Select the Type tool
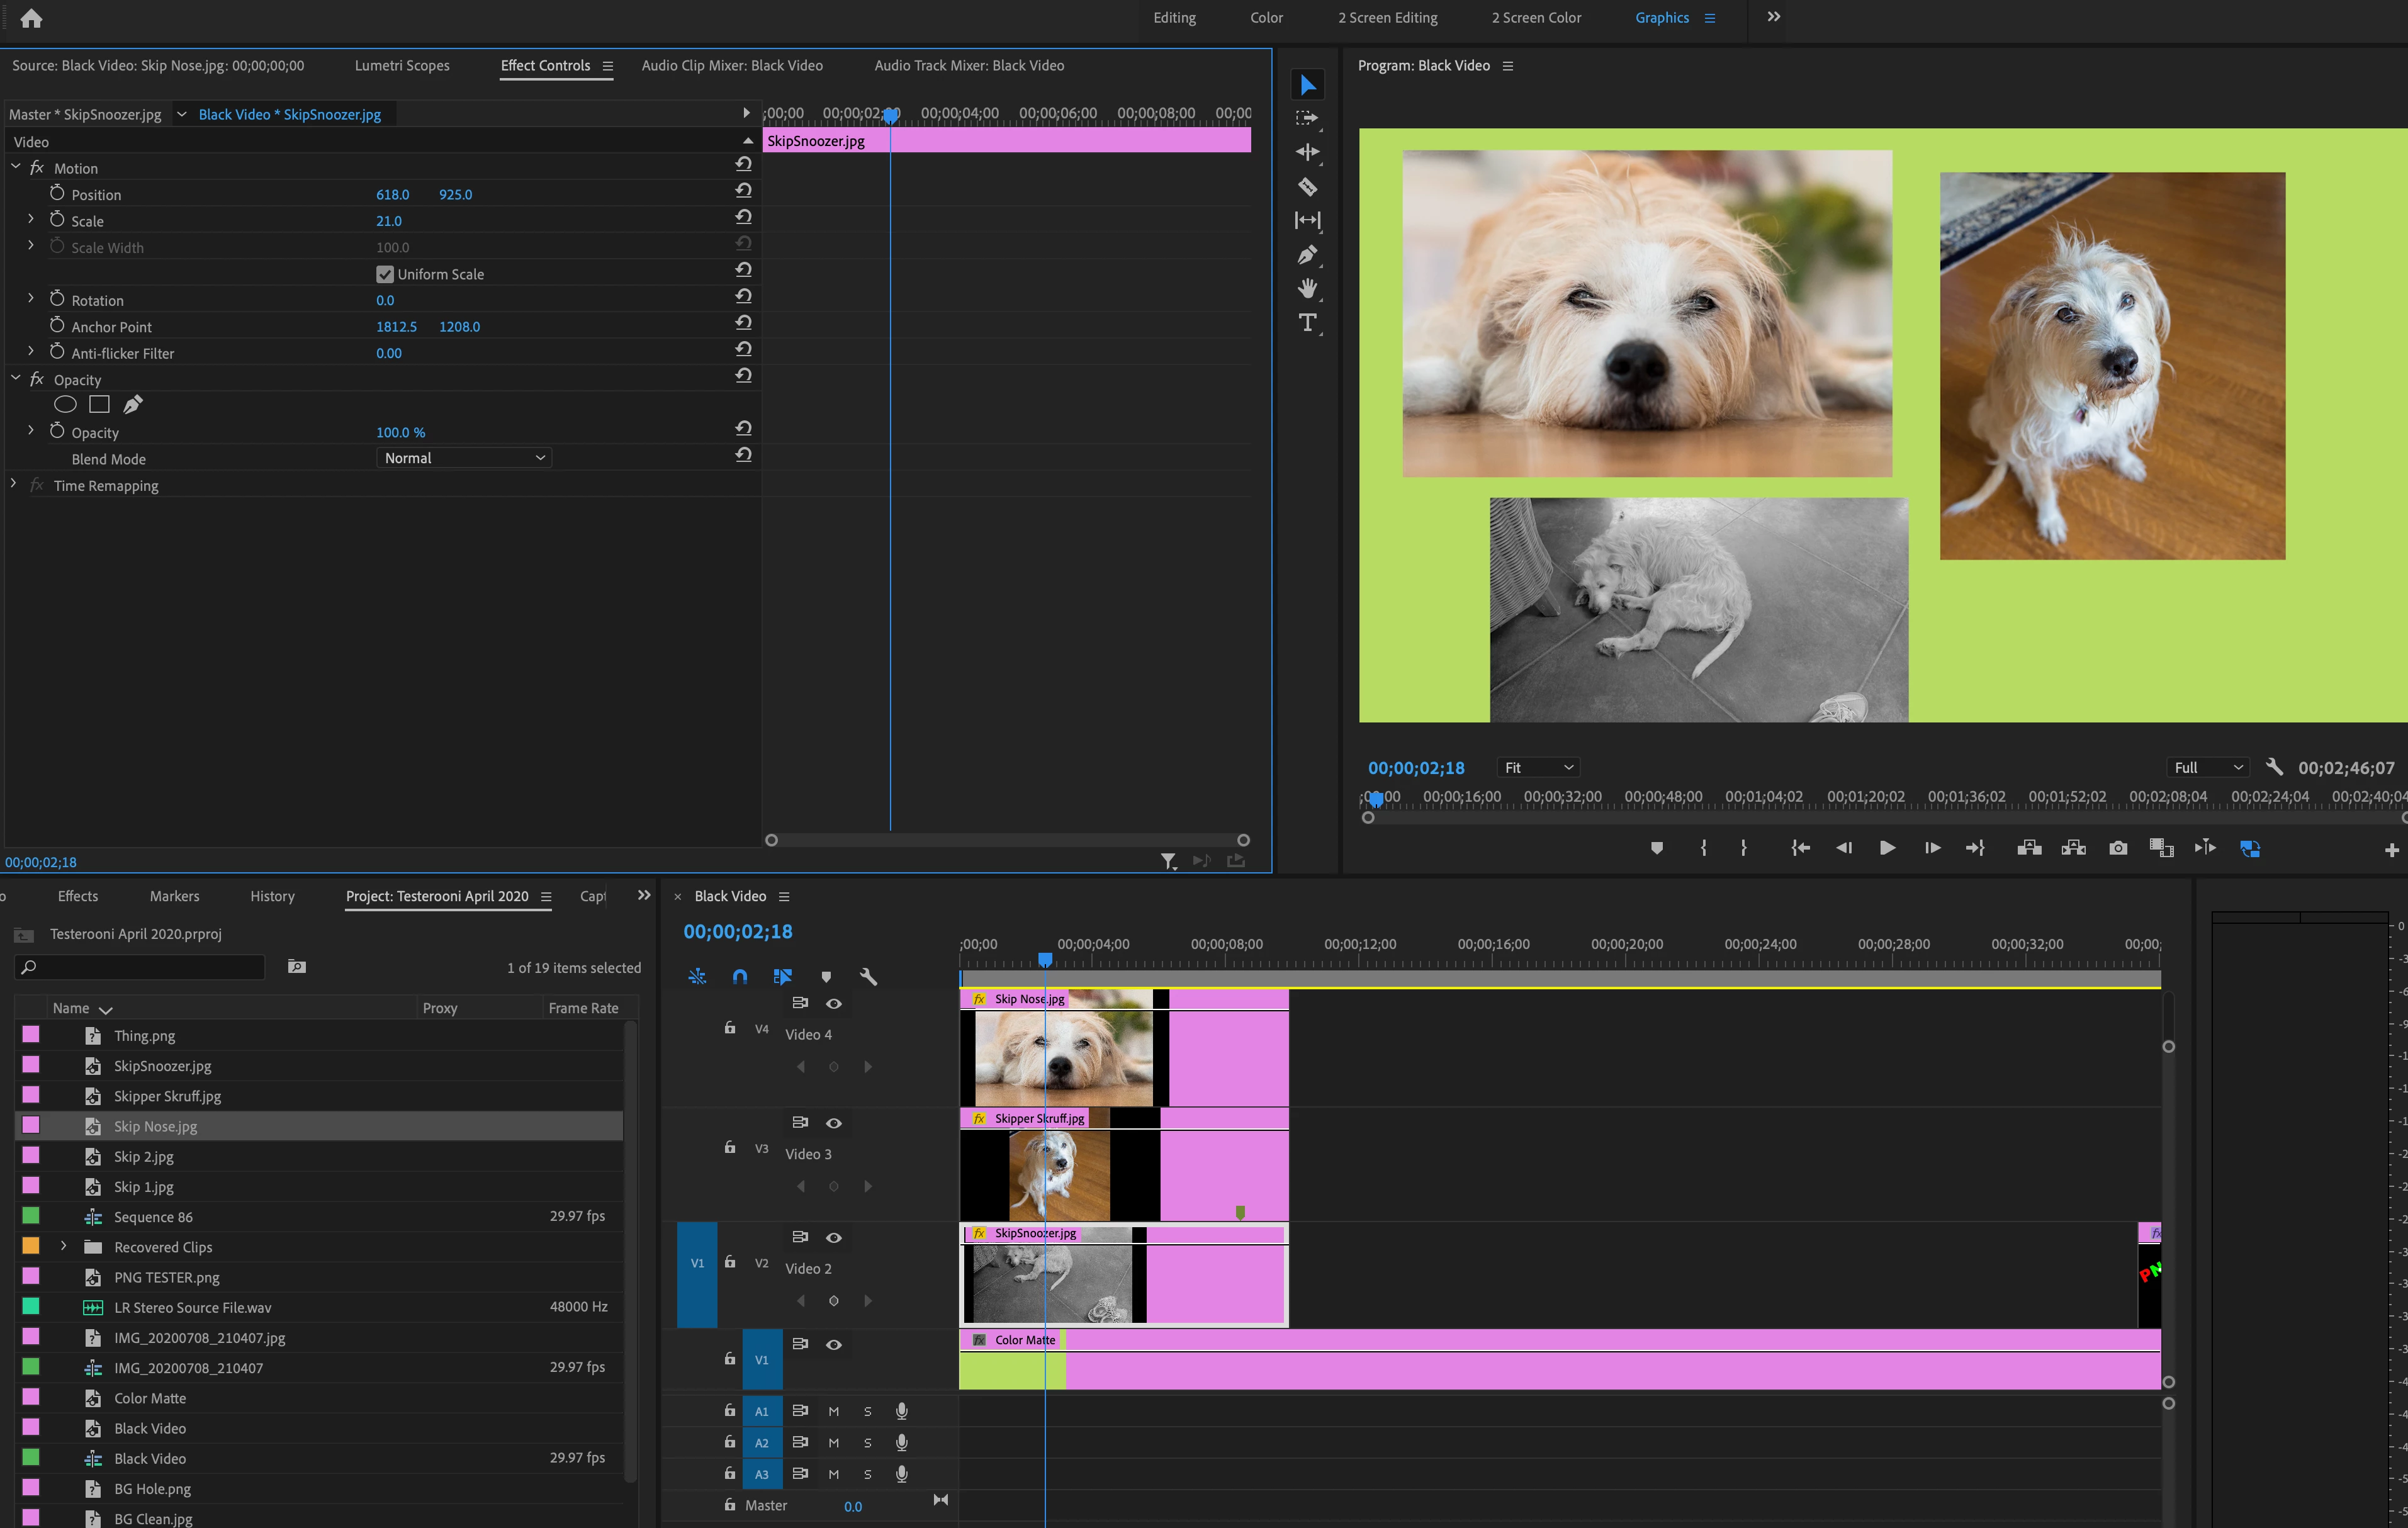This screenshot has width=2408, height=1528. pos(1307,322)
